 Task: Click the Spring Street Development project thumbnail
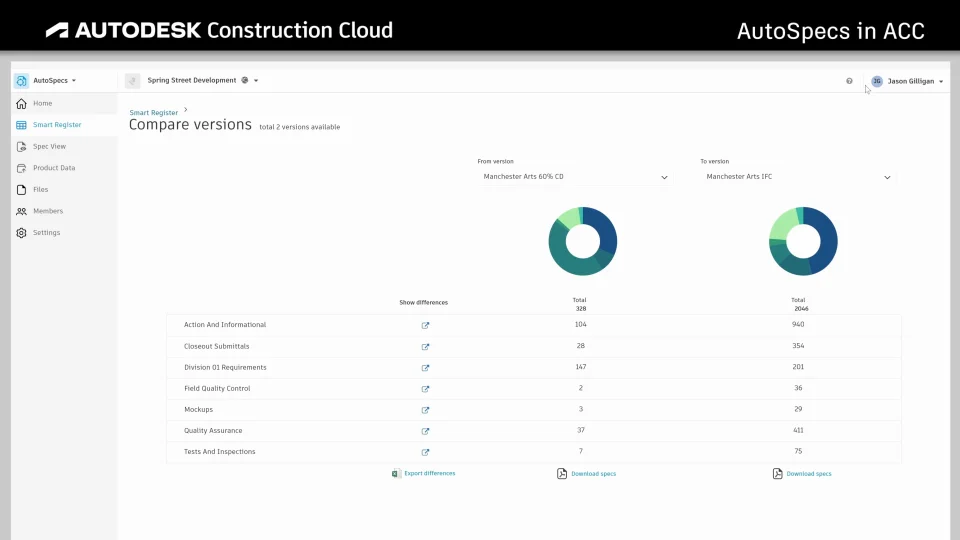coord(132,81)
